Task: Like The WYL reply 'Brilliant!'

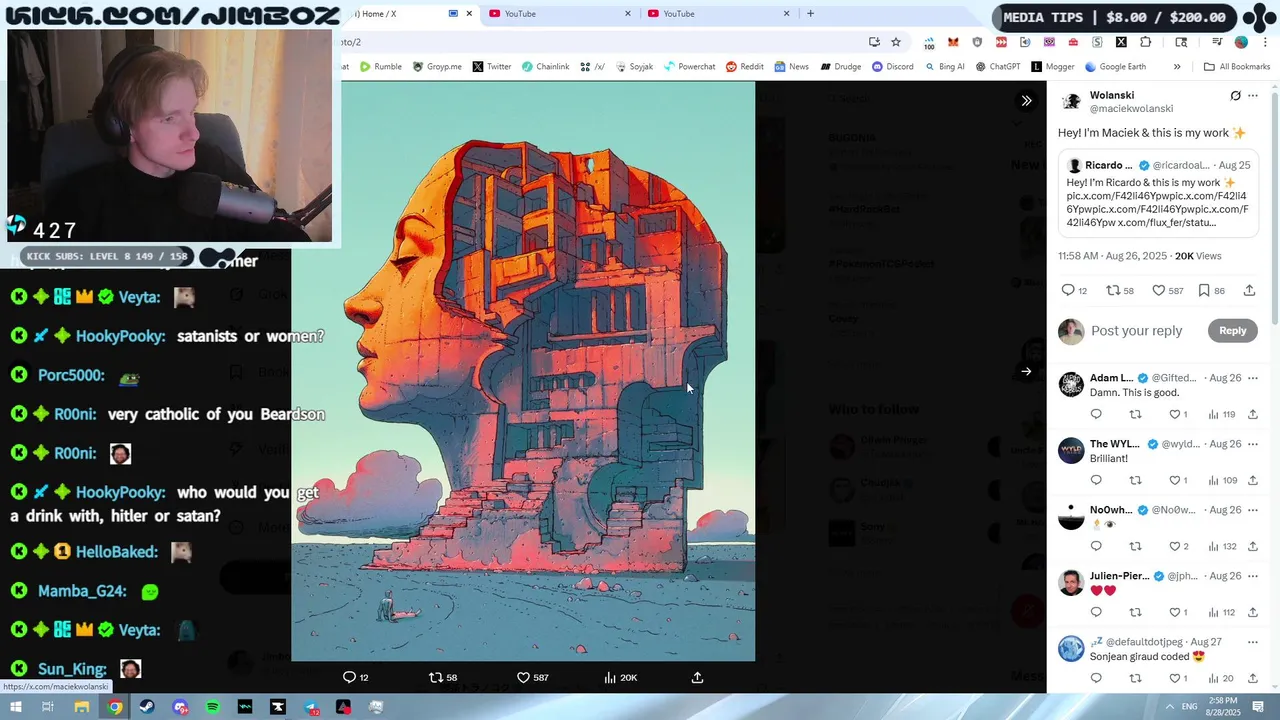Action: coord(1178,480)
